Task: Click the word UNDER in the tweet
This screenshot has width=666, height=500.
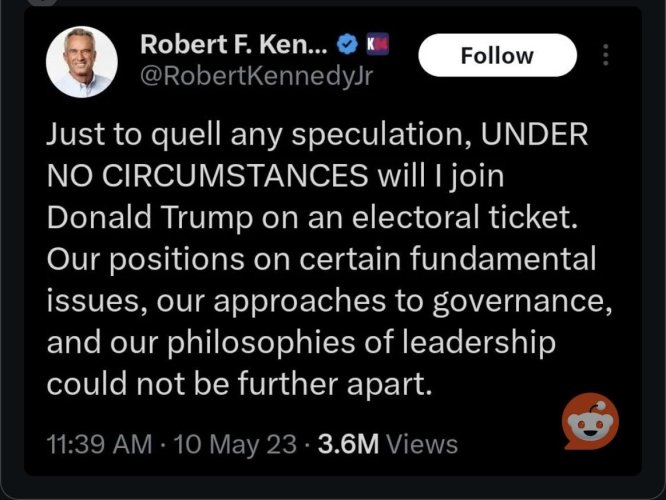Action: pos(534,134)
